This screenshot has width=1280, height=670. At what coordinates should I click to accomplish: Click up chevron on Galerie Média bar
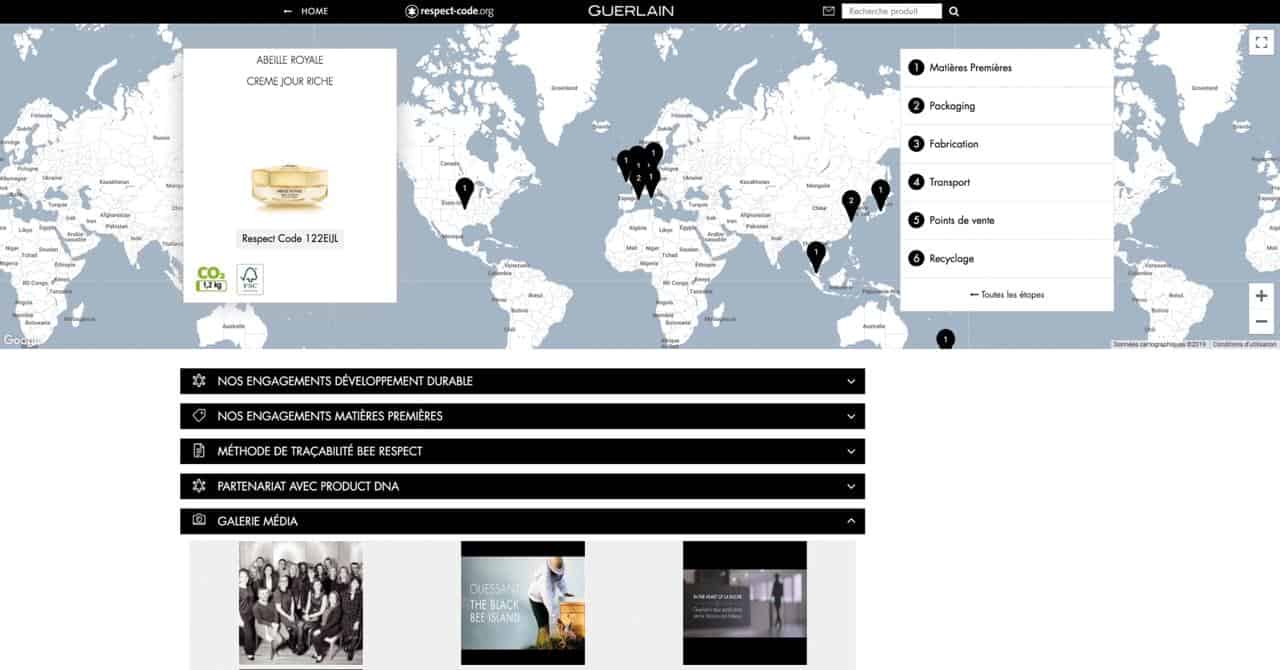[x=851, y=521]
